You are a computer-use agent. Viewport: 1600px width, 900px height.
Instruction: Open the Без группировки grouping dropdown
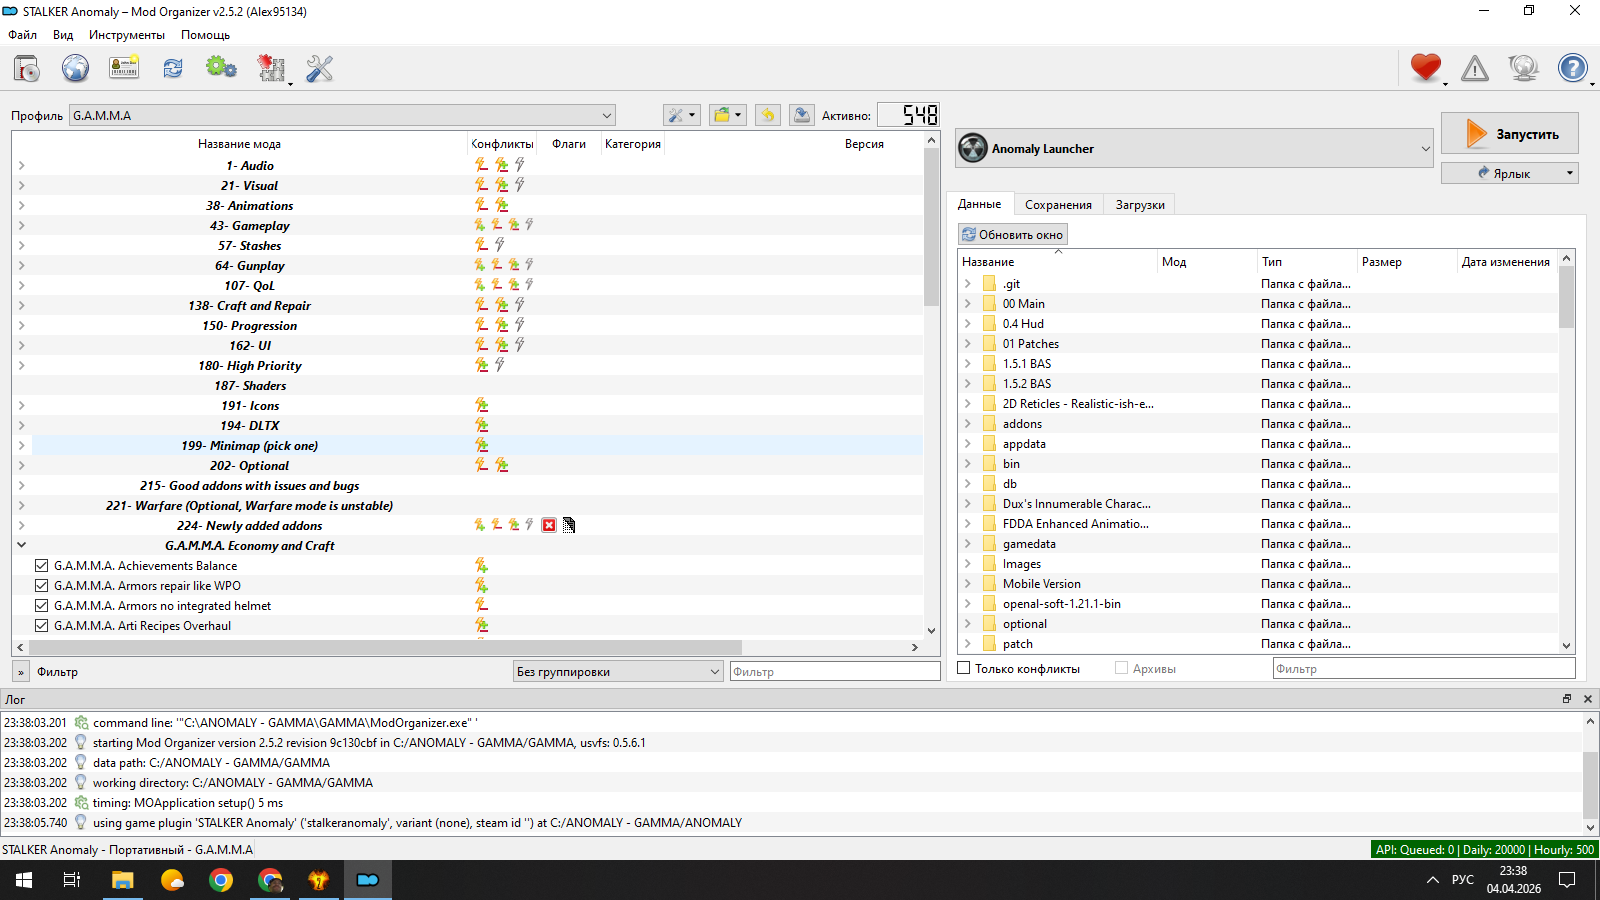click(x=618, y=671)
